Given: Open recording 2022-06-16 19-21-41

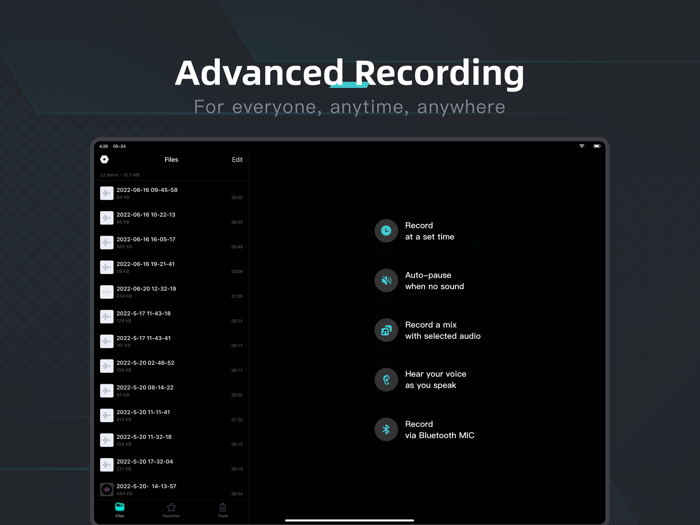Looking at the screenshot, I should point(171,267).
